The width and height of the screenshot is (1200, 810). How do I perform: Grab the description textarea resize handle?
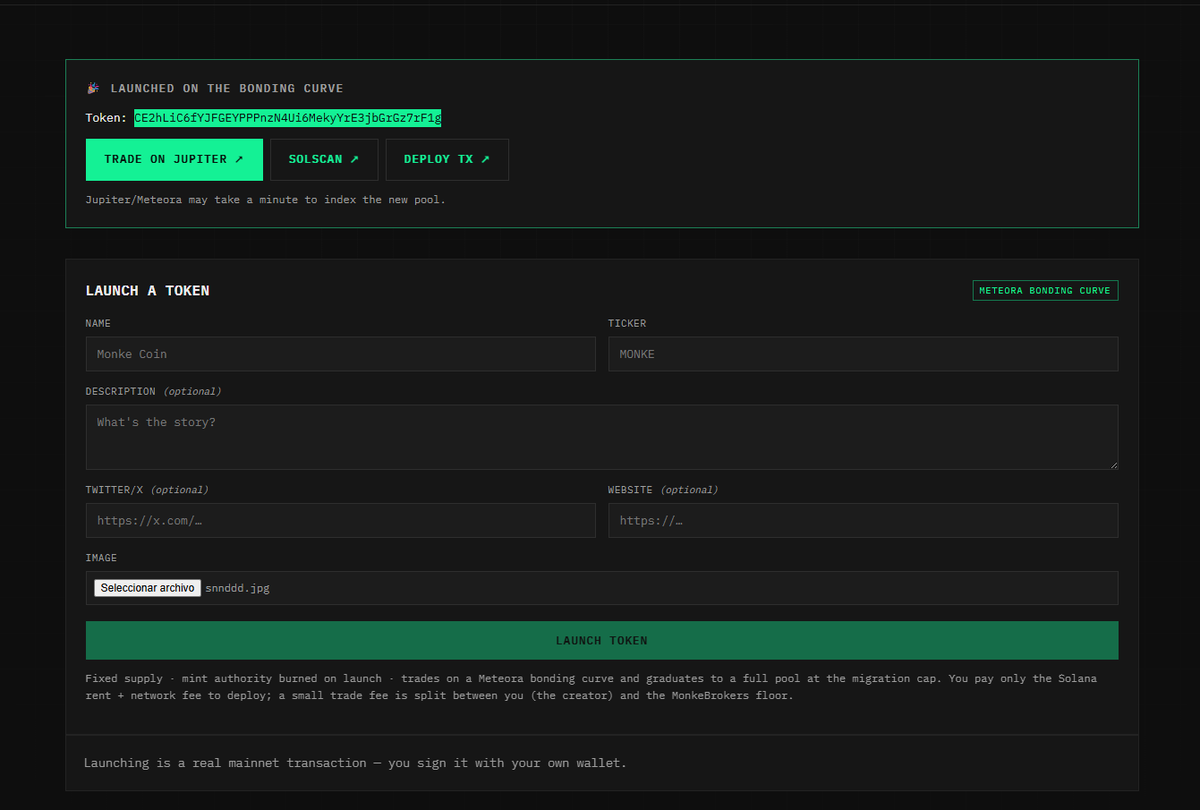(1112, 464)
